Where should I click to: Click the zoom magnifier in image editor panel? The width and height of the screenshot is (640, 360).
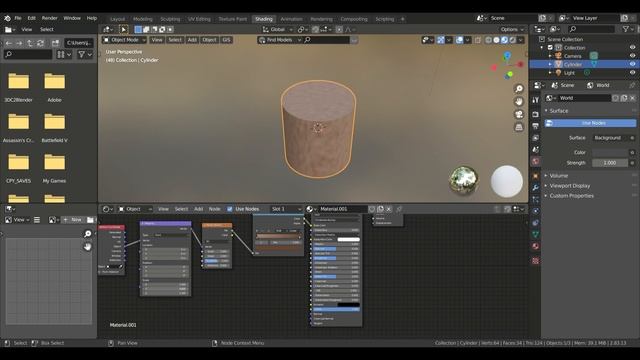click(87, 234)
